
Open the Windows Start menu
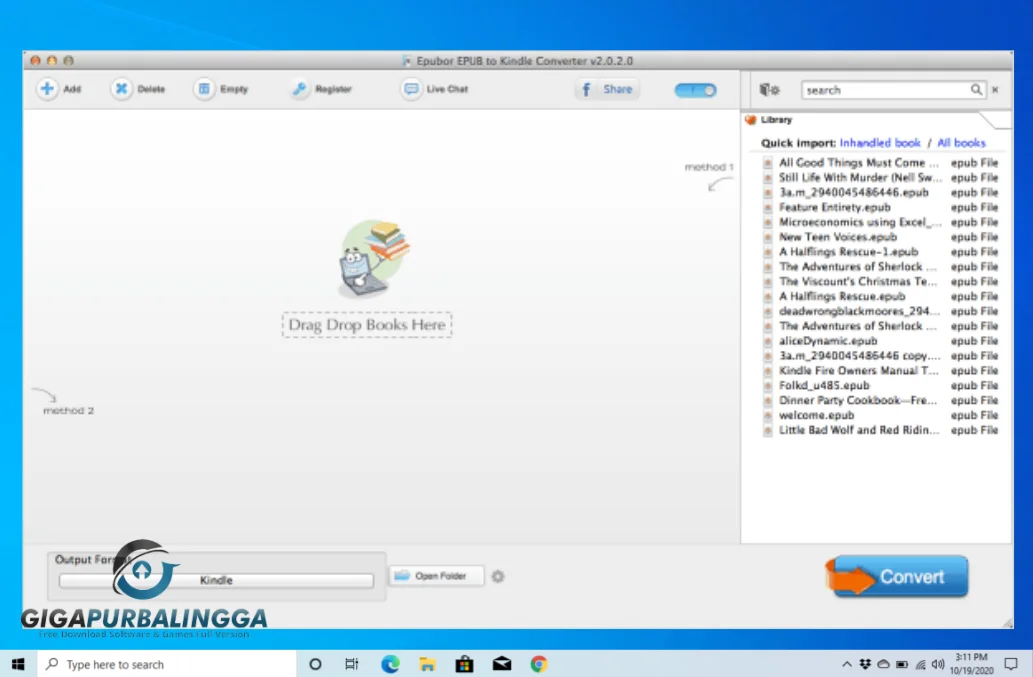[x=17, y=663]
